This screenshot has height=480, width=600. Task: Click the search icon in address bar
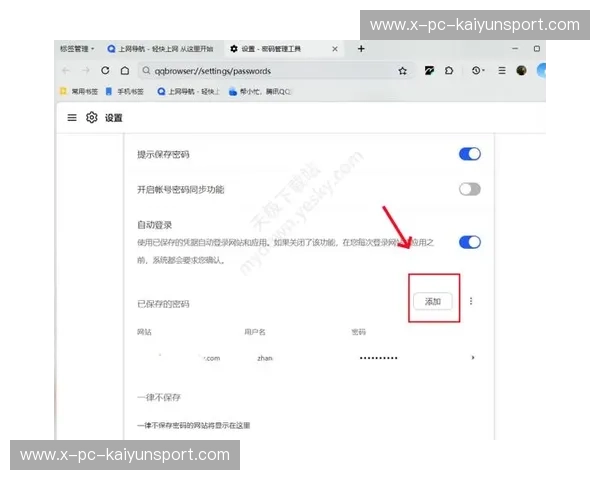coord(146,70)
